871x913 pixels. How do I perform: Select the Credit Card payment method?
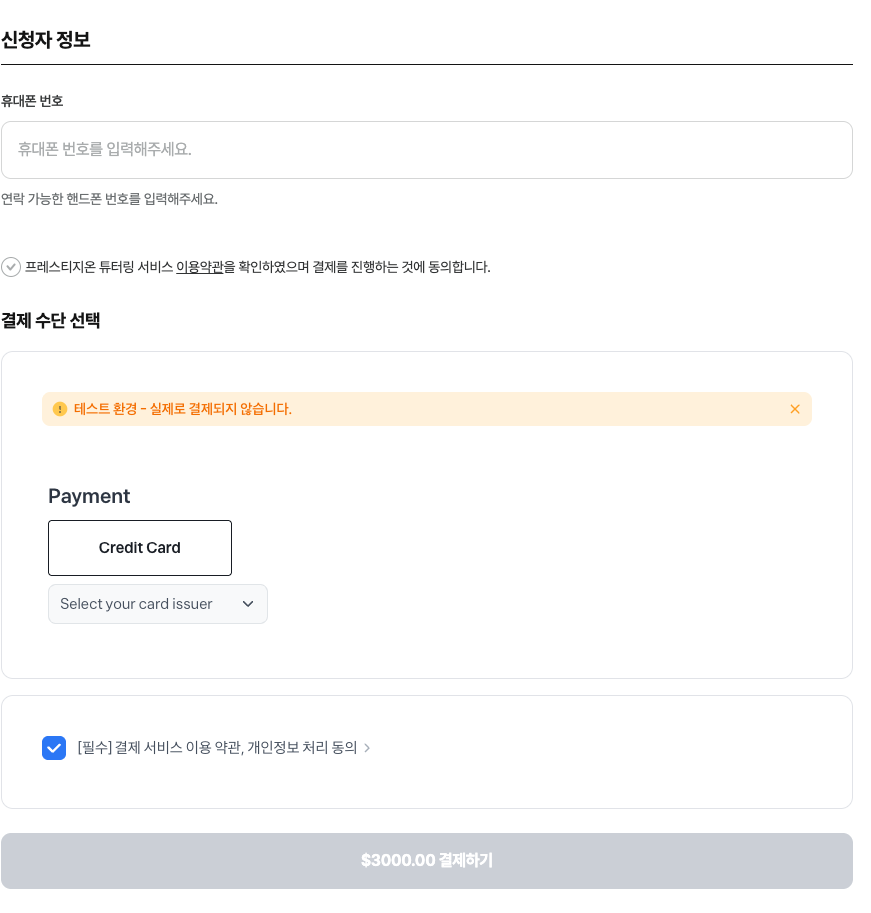(x=140, y=548)
